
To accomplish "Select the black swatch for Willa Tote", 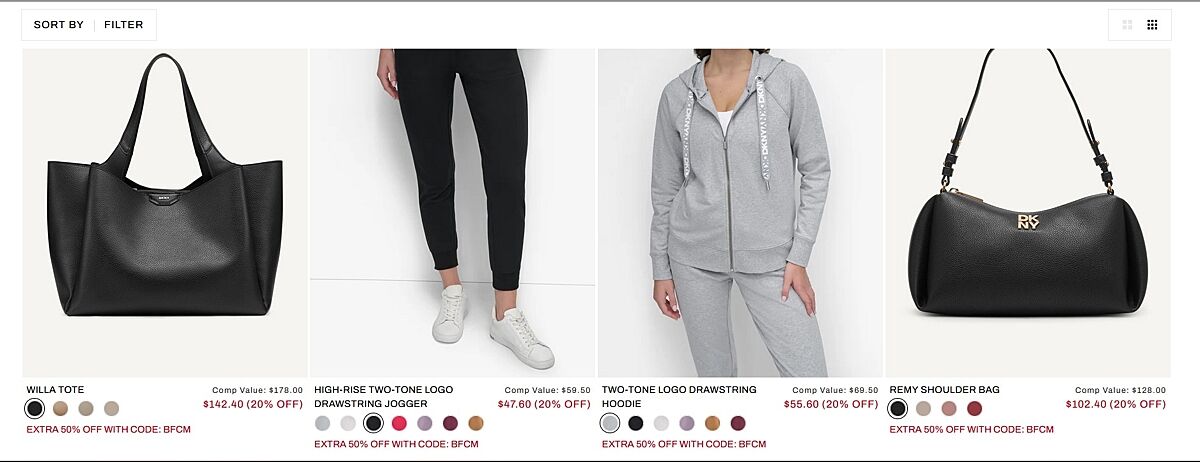I will click(35, 408).
